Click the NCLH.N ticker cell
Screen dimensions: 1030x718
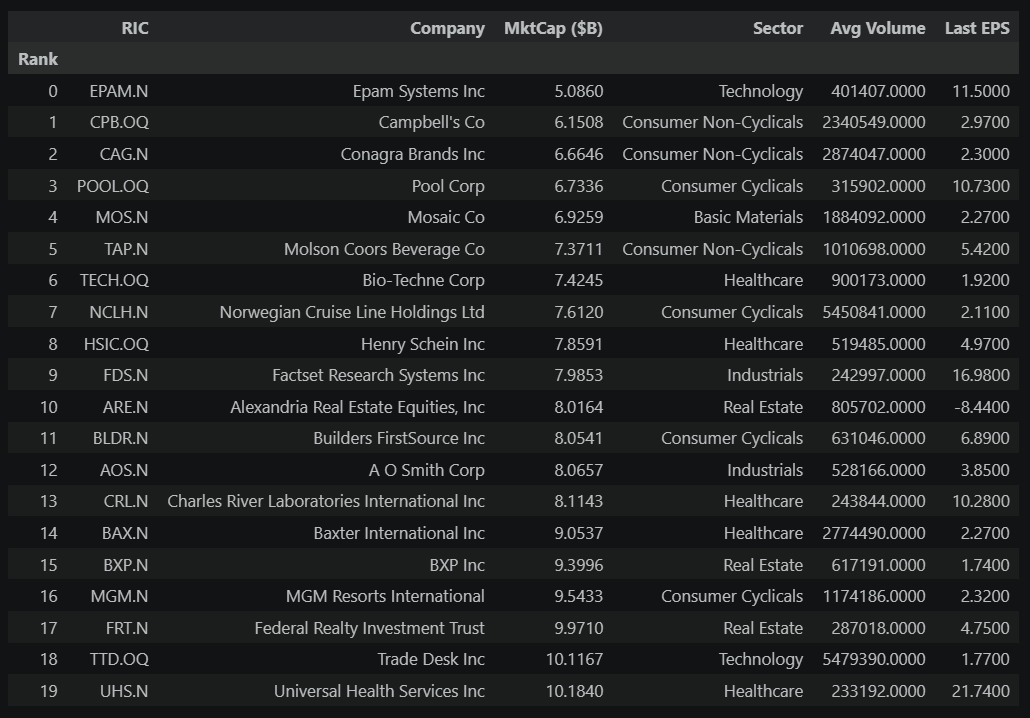(x=119, y=312)
